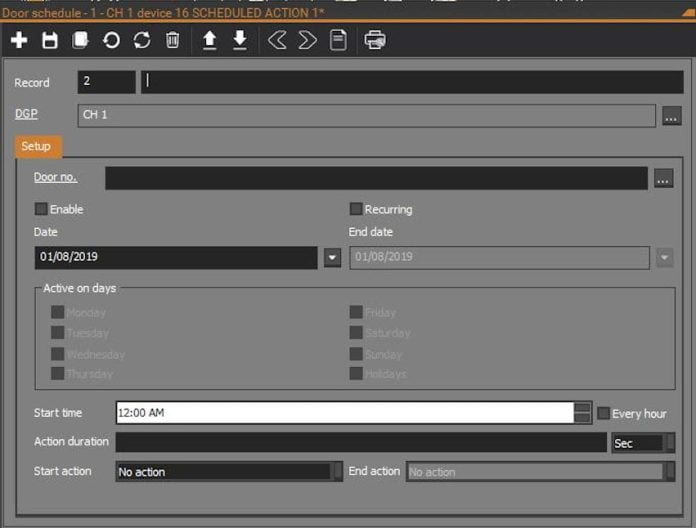
Task: Tick the Enable checkbox
Action: coord(41,209)
